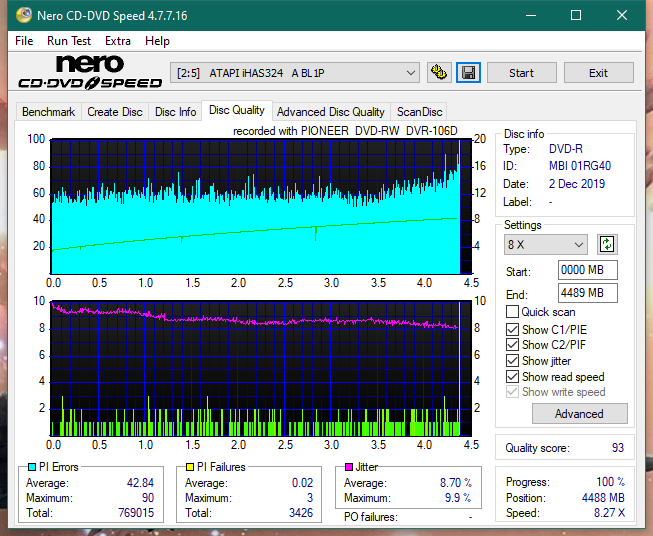Click the drive options tool icon
The height and width of the screenshot is (536, 653).
[x=439, y=73]
